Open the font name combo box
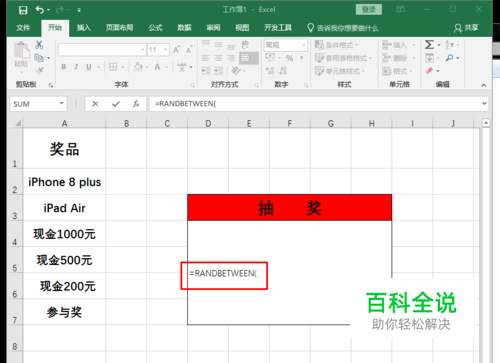The width and height of the screenshot is (500, 363). 102,50
